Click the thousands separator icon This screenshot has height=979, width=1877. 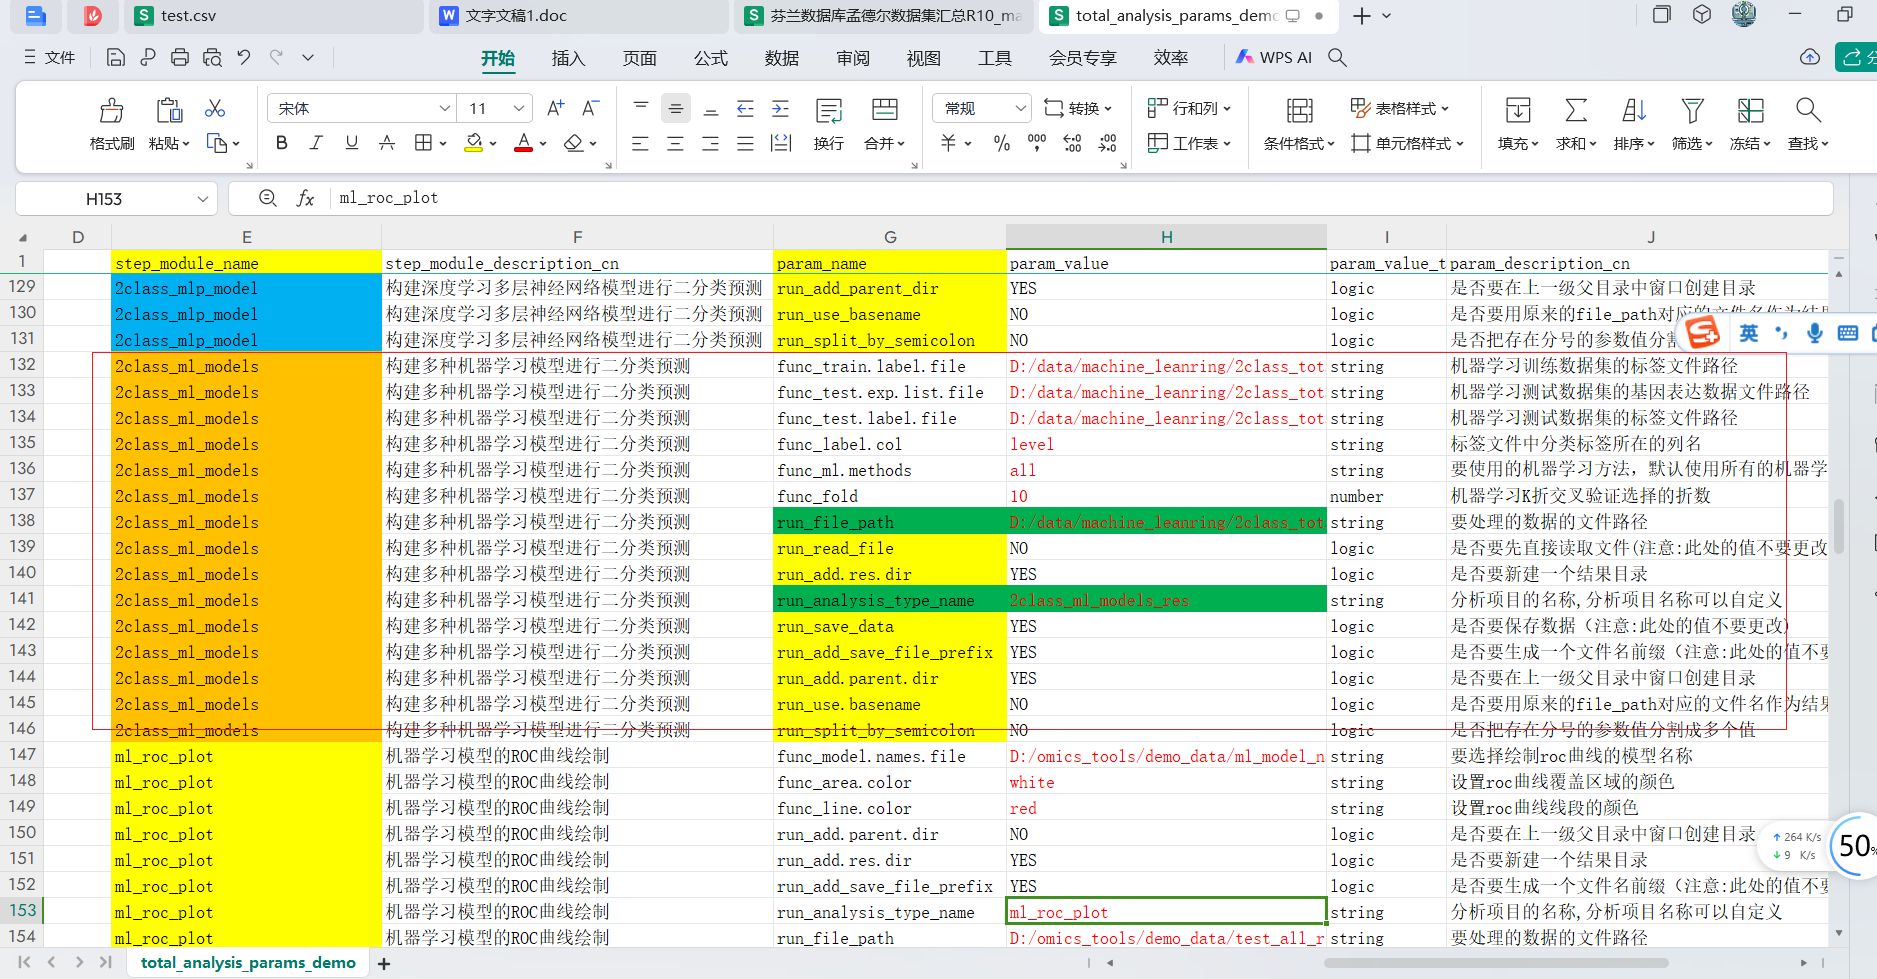point(1037,143)
